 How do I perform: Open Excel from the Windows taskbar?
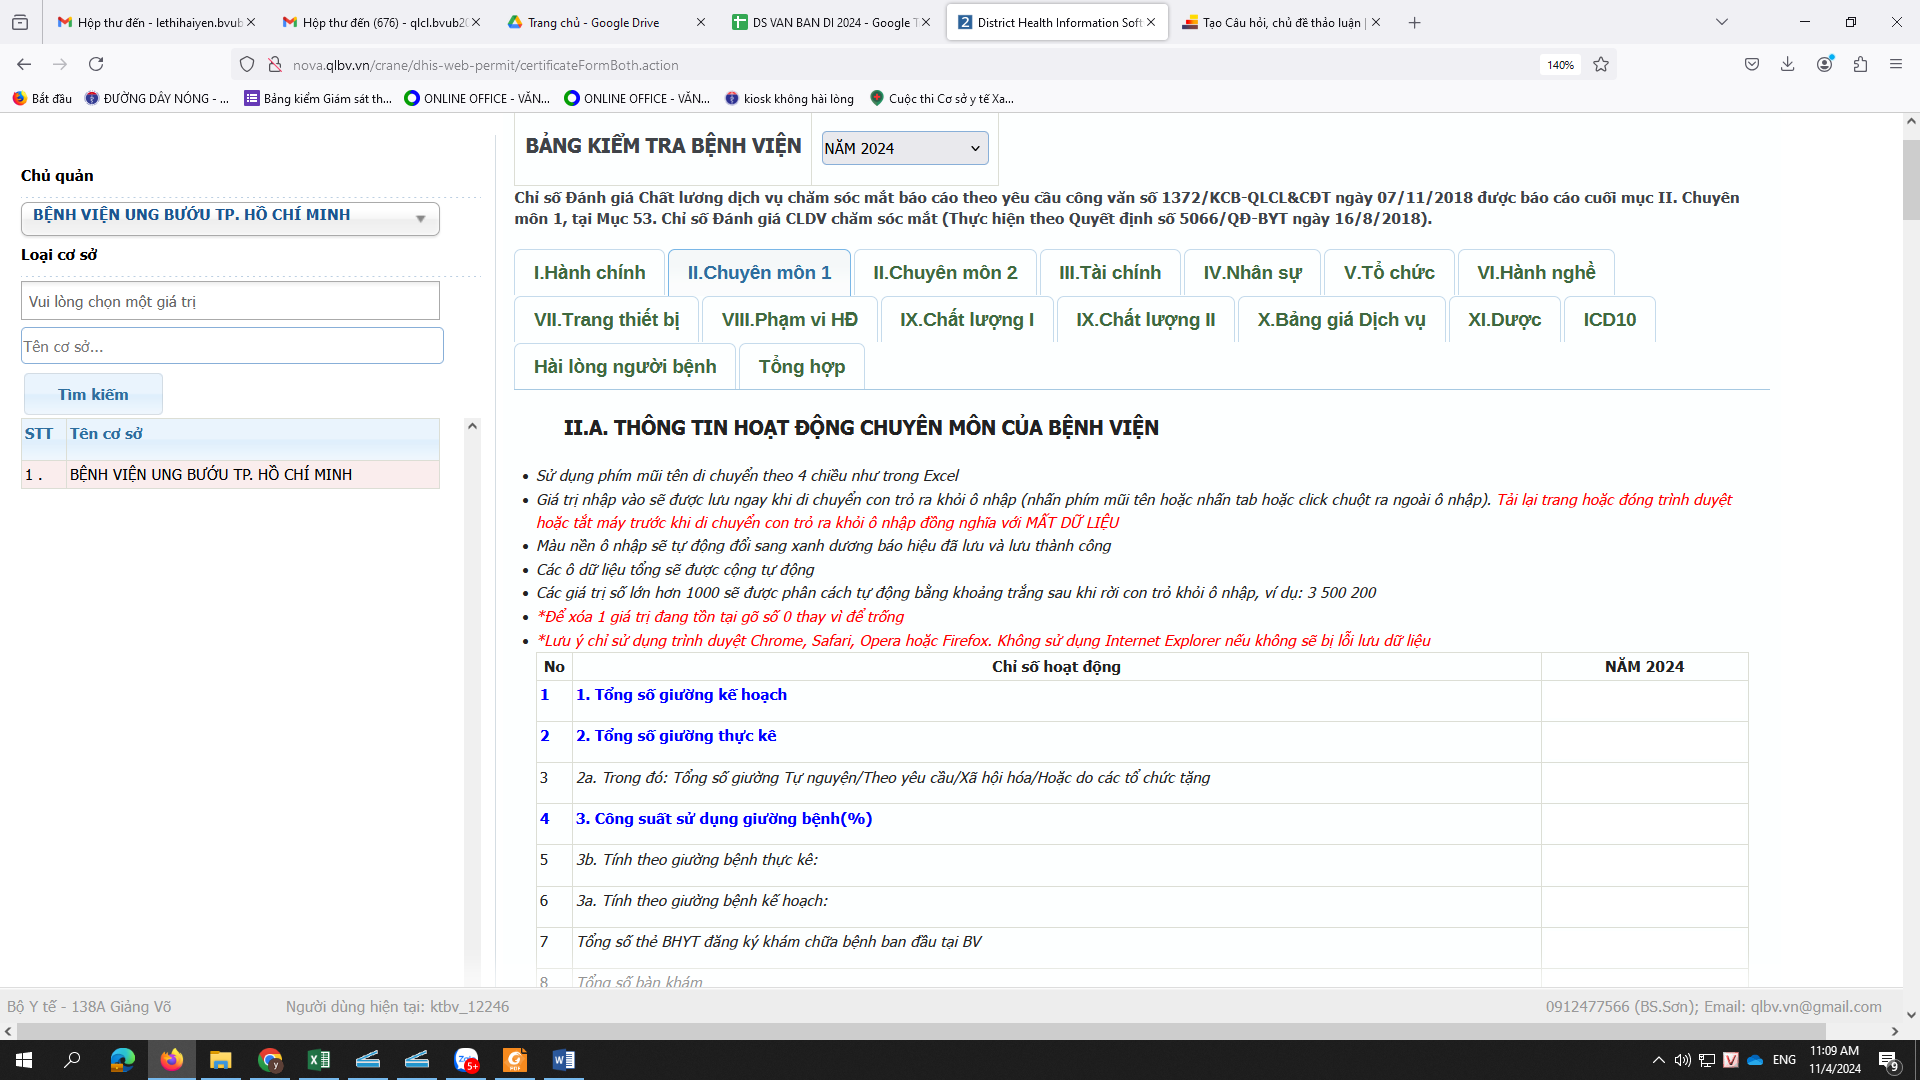pos(319,1060)
